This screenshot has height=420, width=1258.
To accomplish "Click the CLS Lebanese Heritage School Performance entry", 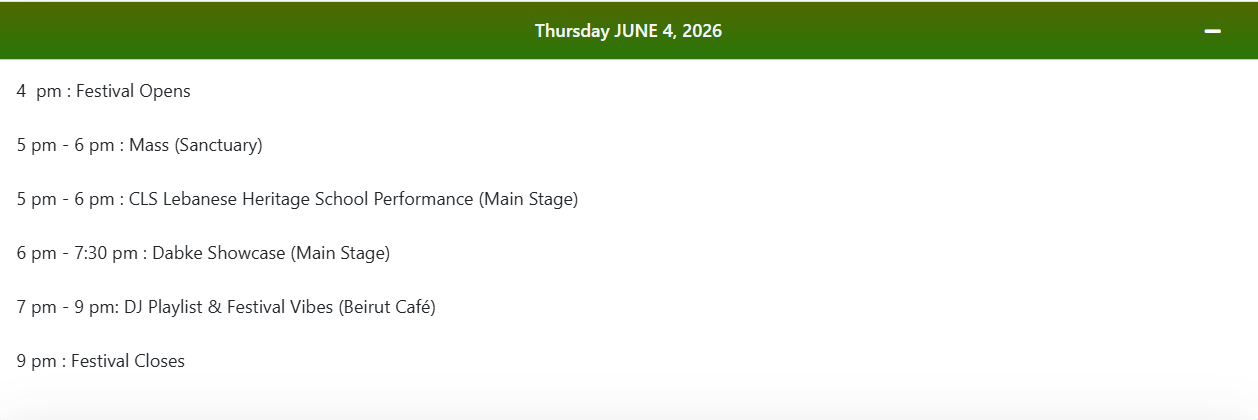I will [x=297, y=199].
